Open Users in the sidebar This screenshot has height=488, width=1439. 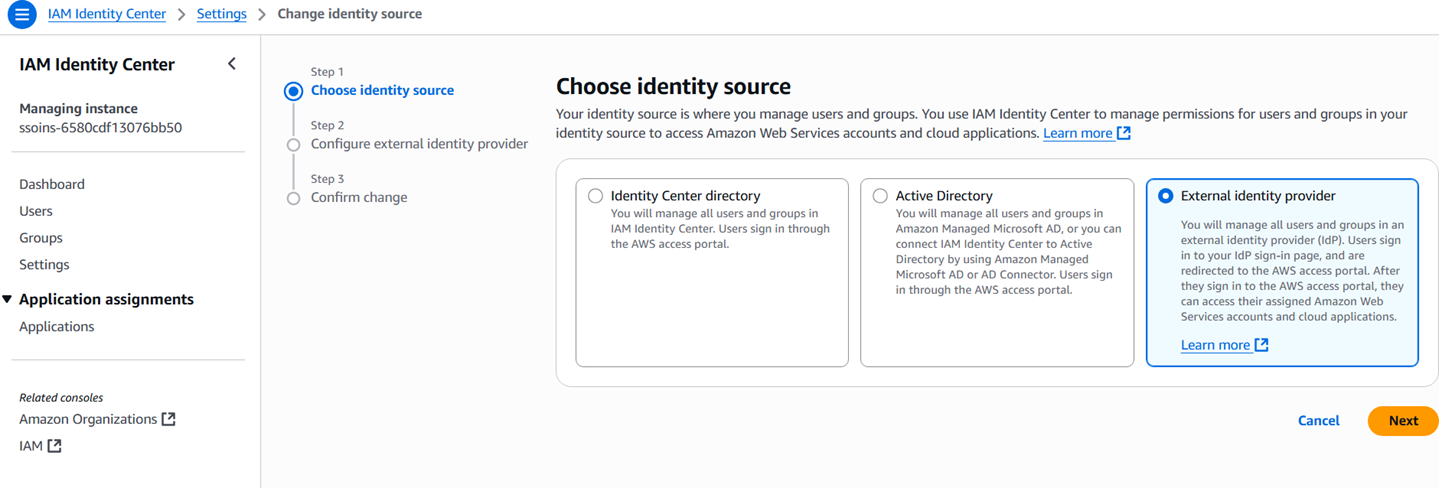(36, 211)
